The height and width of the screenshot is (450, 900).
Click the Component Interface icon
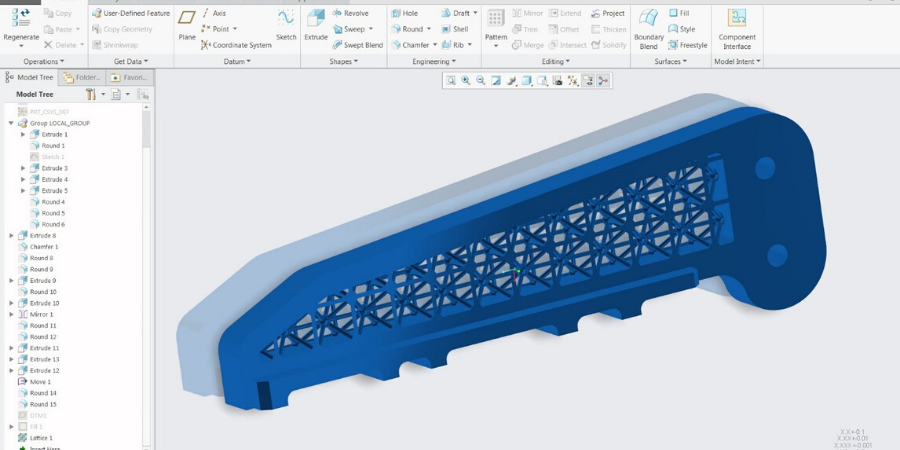point(736,26)
